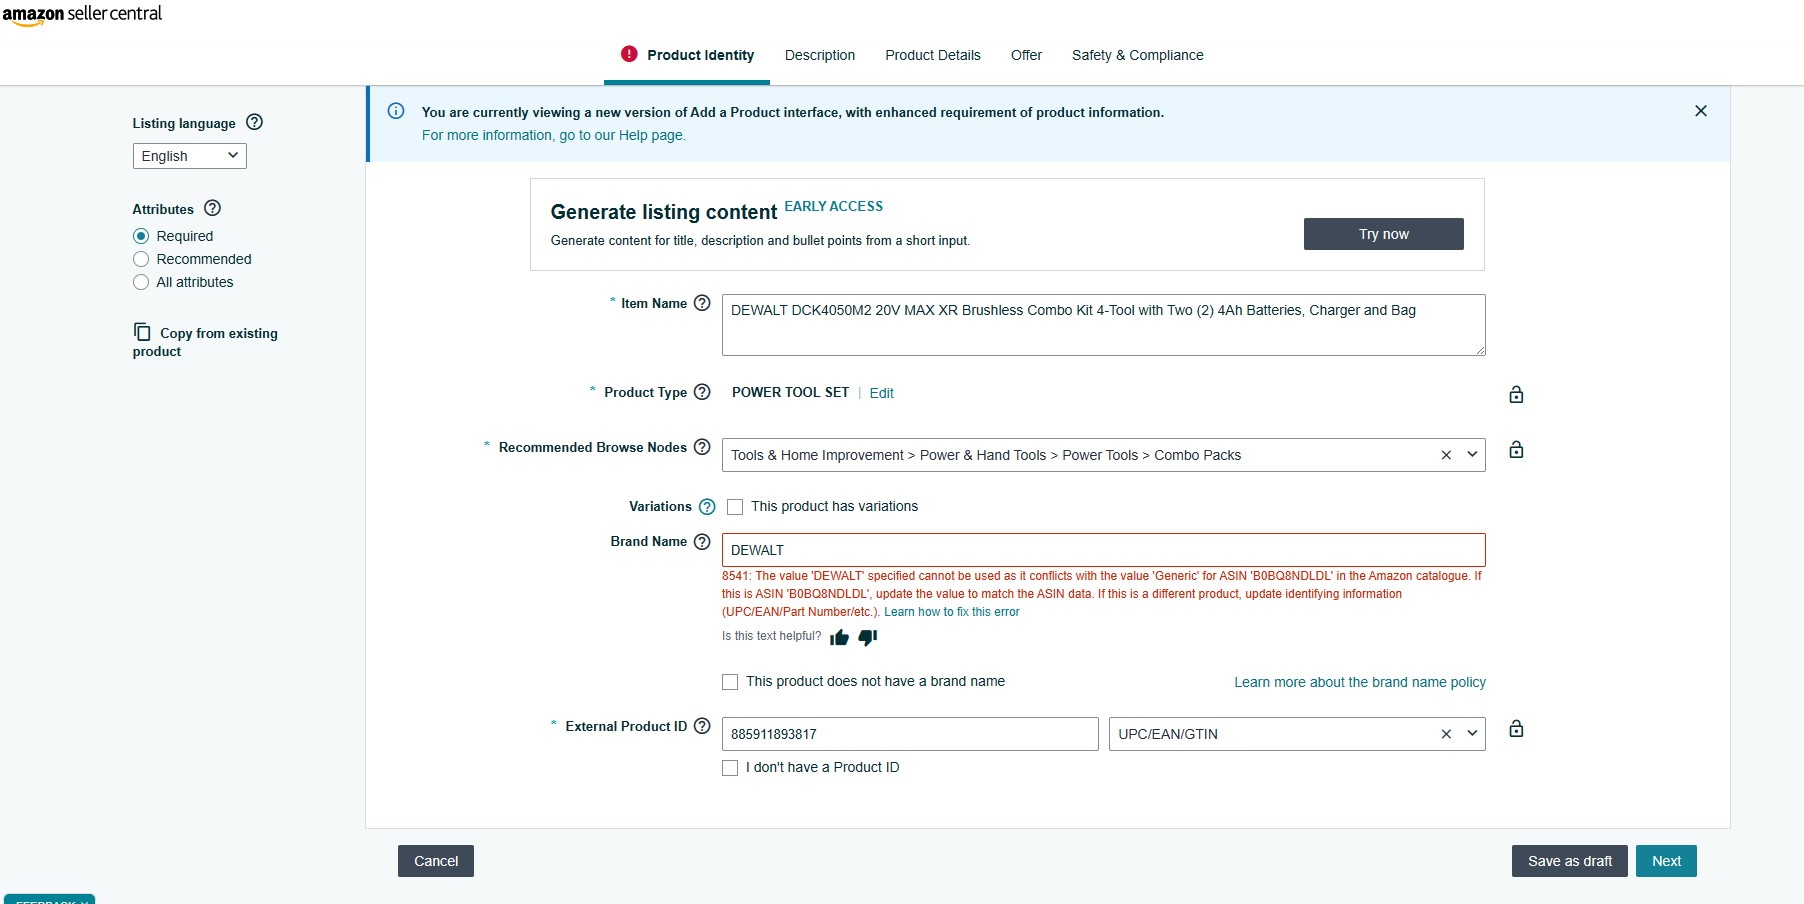Switch to the Offer tab
The image size is (1804, 904).
[1026, 55]
